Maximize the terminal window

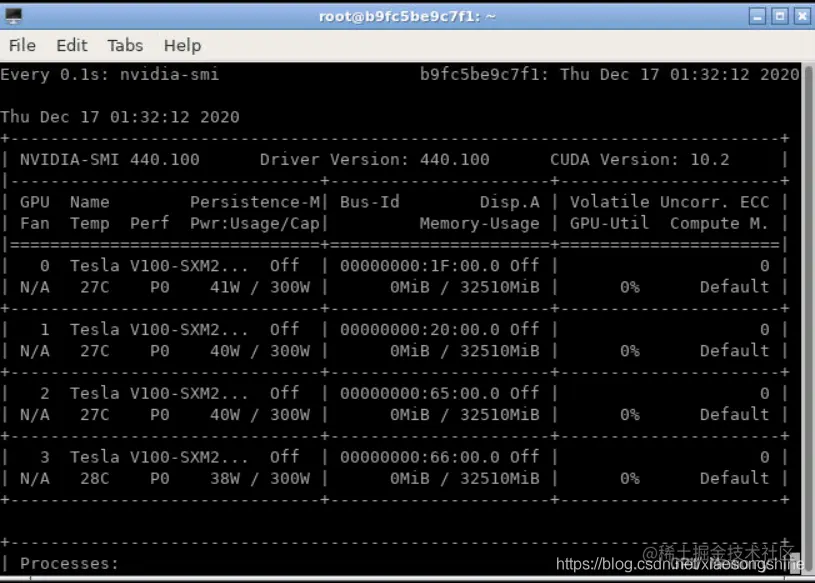click(780, 16)
